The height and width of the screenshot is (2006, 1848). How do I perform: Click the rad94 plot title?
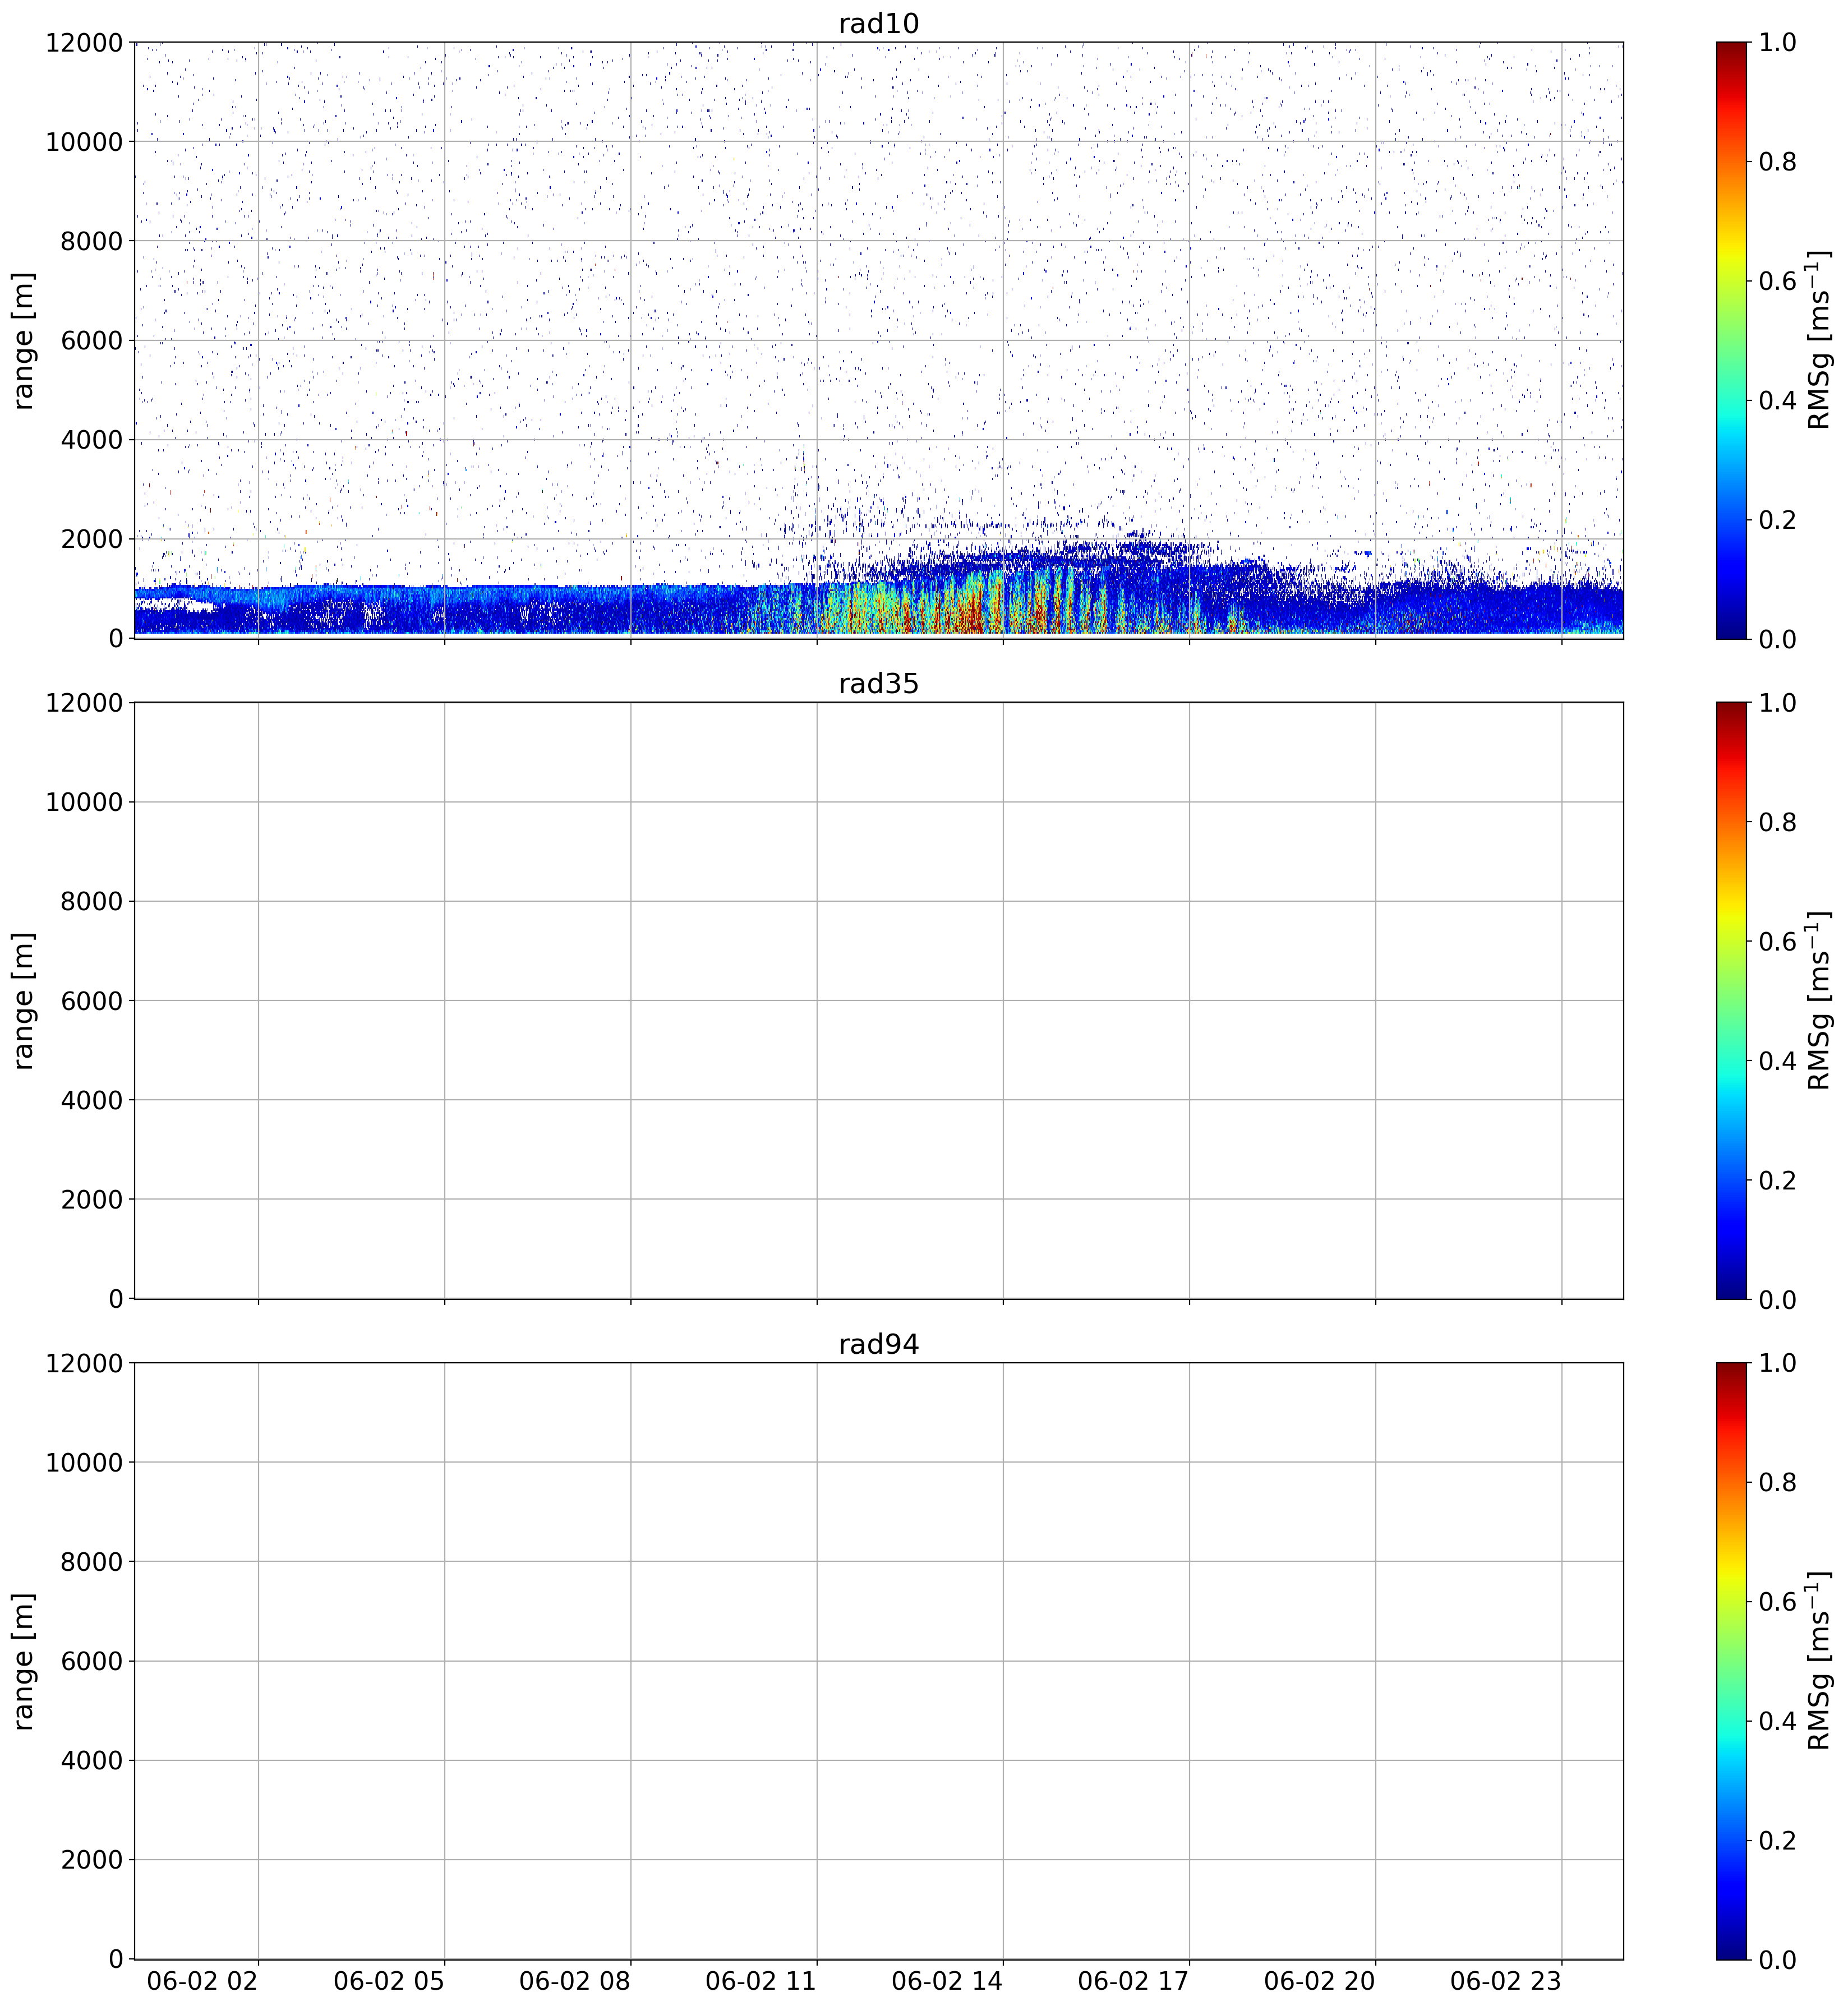click(878, 1345)
